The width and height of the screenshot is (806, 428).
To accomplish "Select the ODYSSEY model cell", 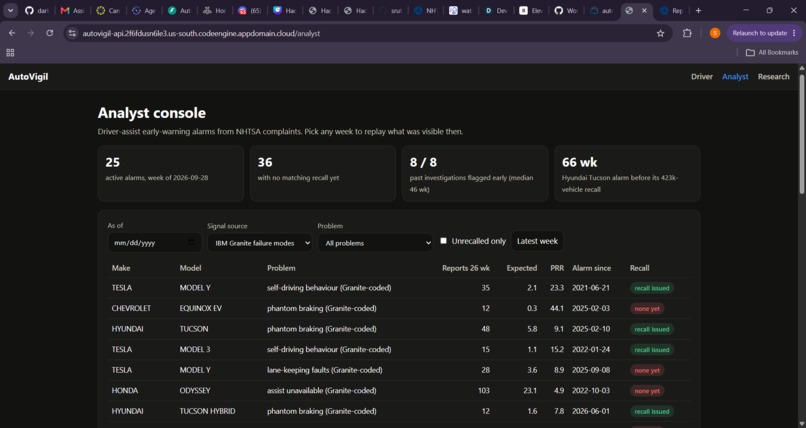I will click(195, 390).
